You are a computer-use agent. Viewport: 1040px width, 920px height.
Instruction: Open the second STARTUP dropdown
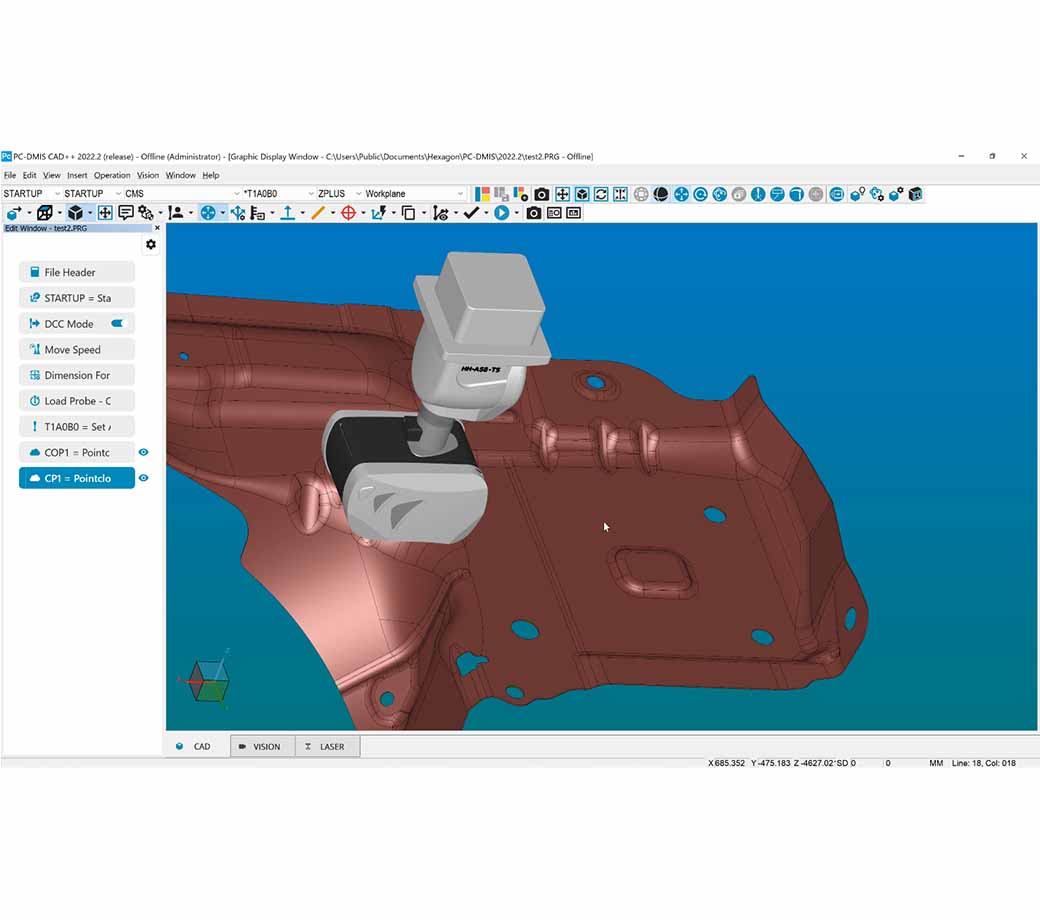click(92, 194)
